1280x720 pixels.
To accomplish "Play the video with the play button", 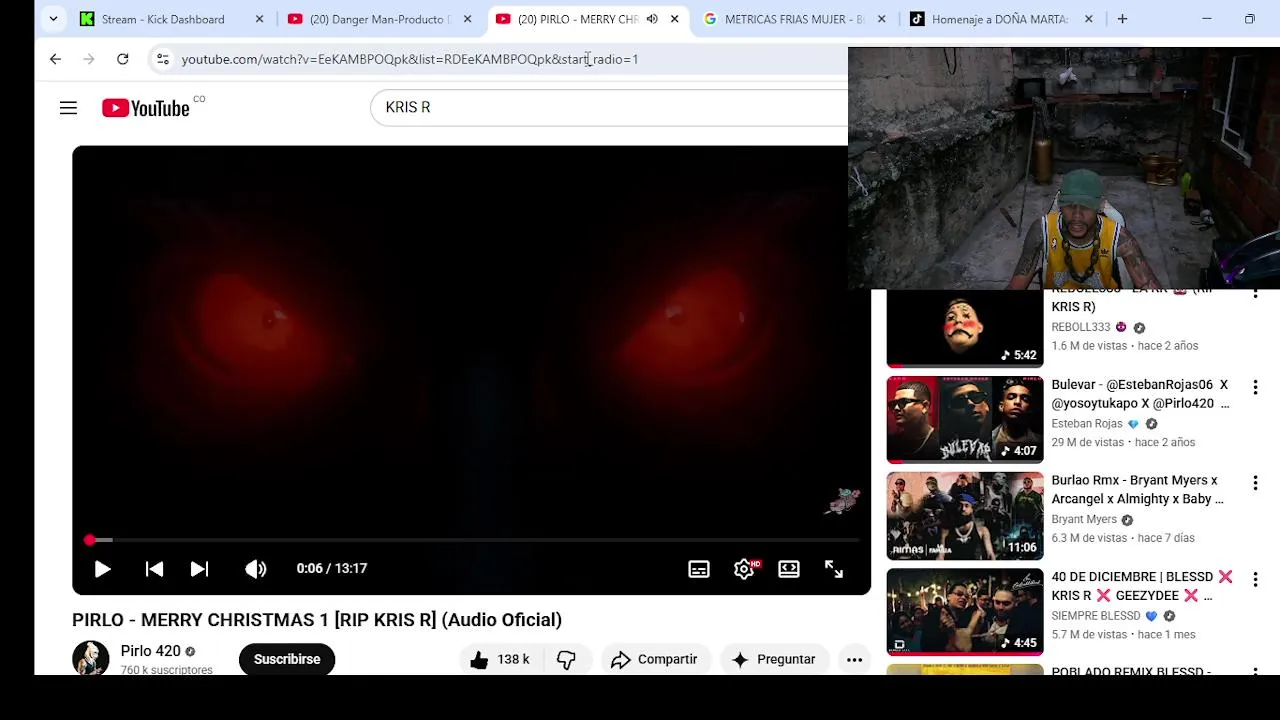I will 102,568.
